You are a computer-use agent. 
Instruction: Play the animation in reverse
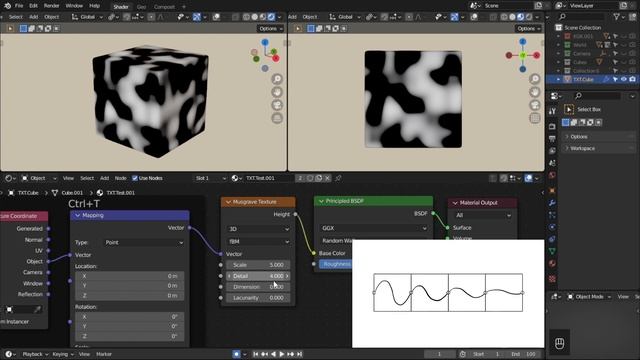(x=273, y=354)
